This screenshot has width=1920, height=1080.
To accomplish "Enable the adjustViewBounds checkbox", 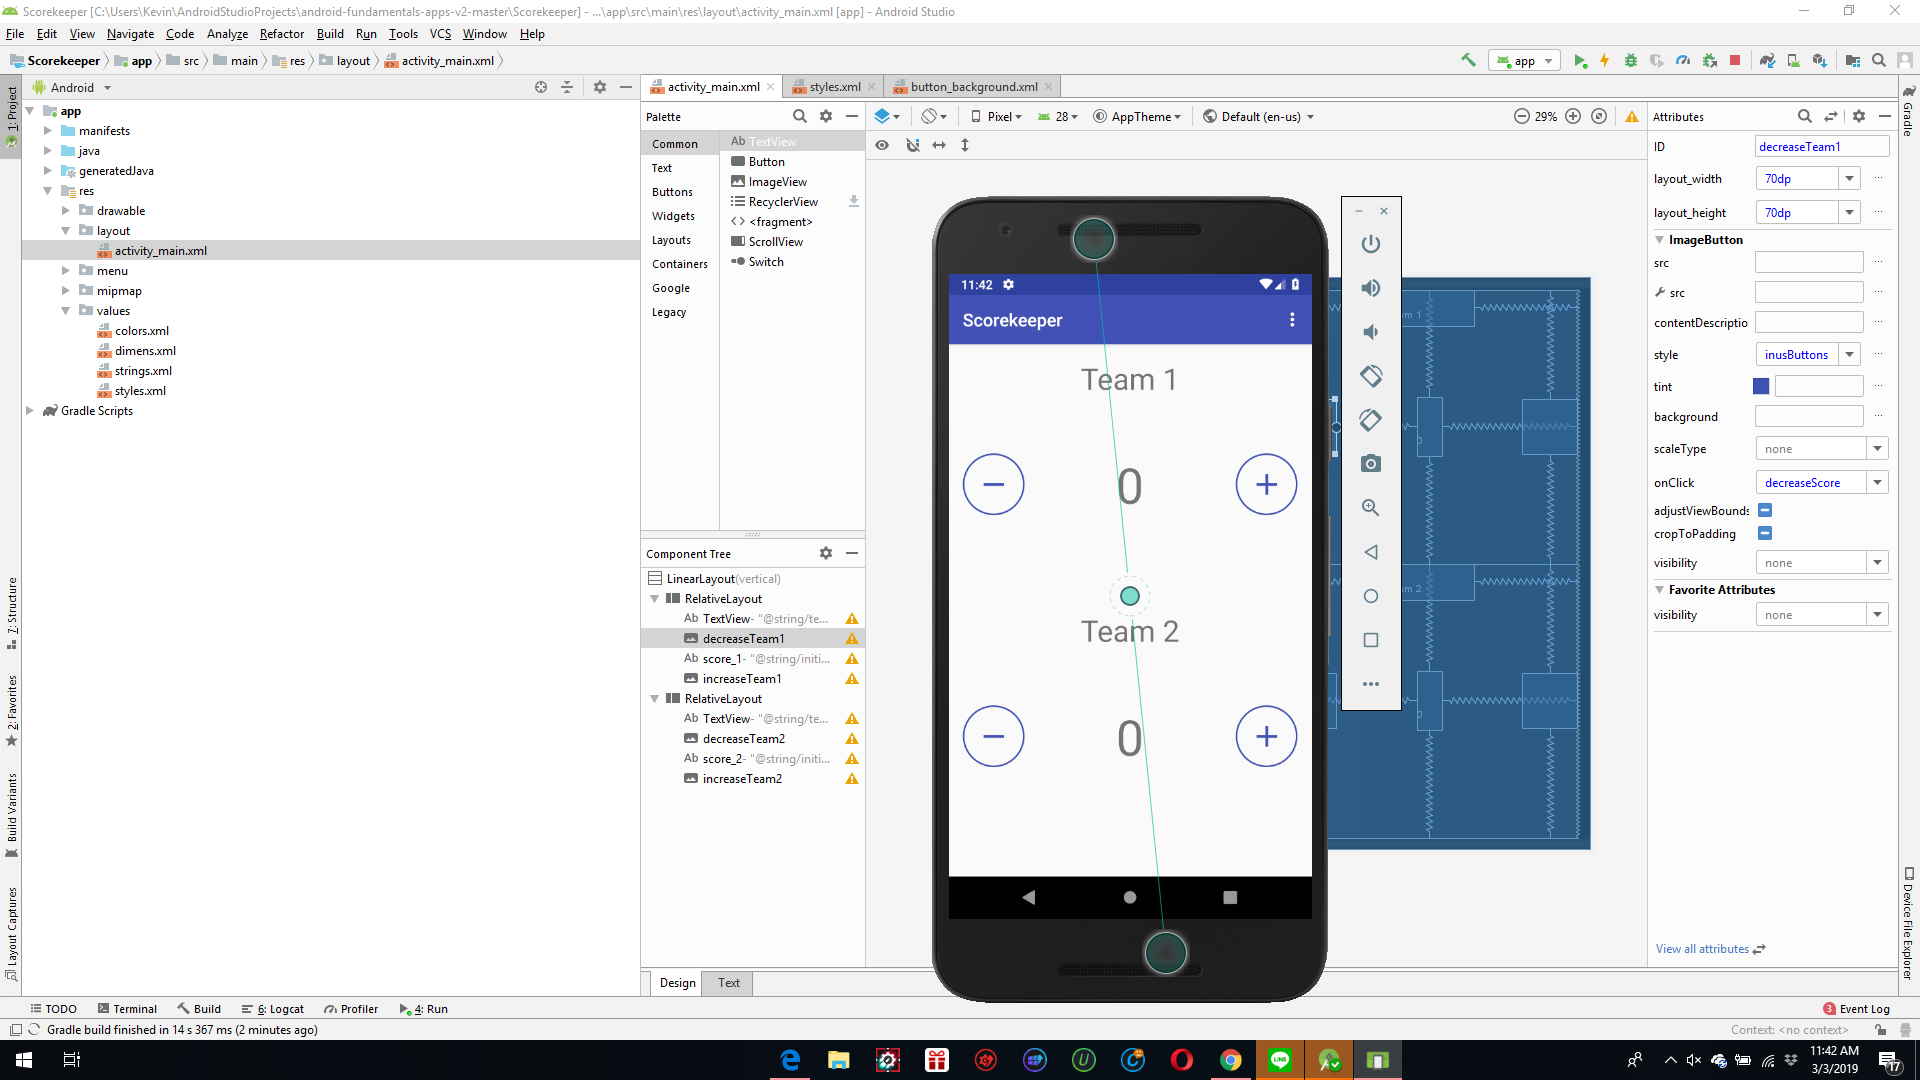I will pos(1766,510).
